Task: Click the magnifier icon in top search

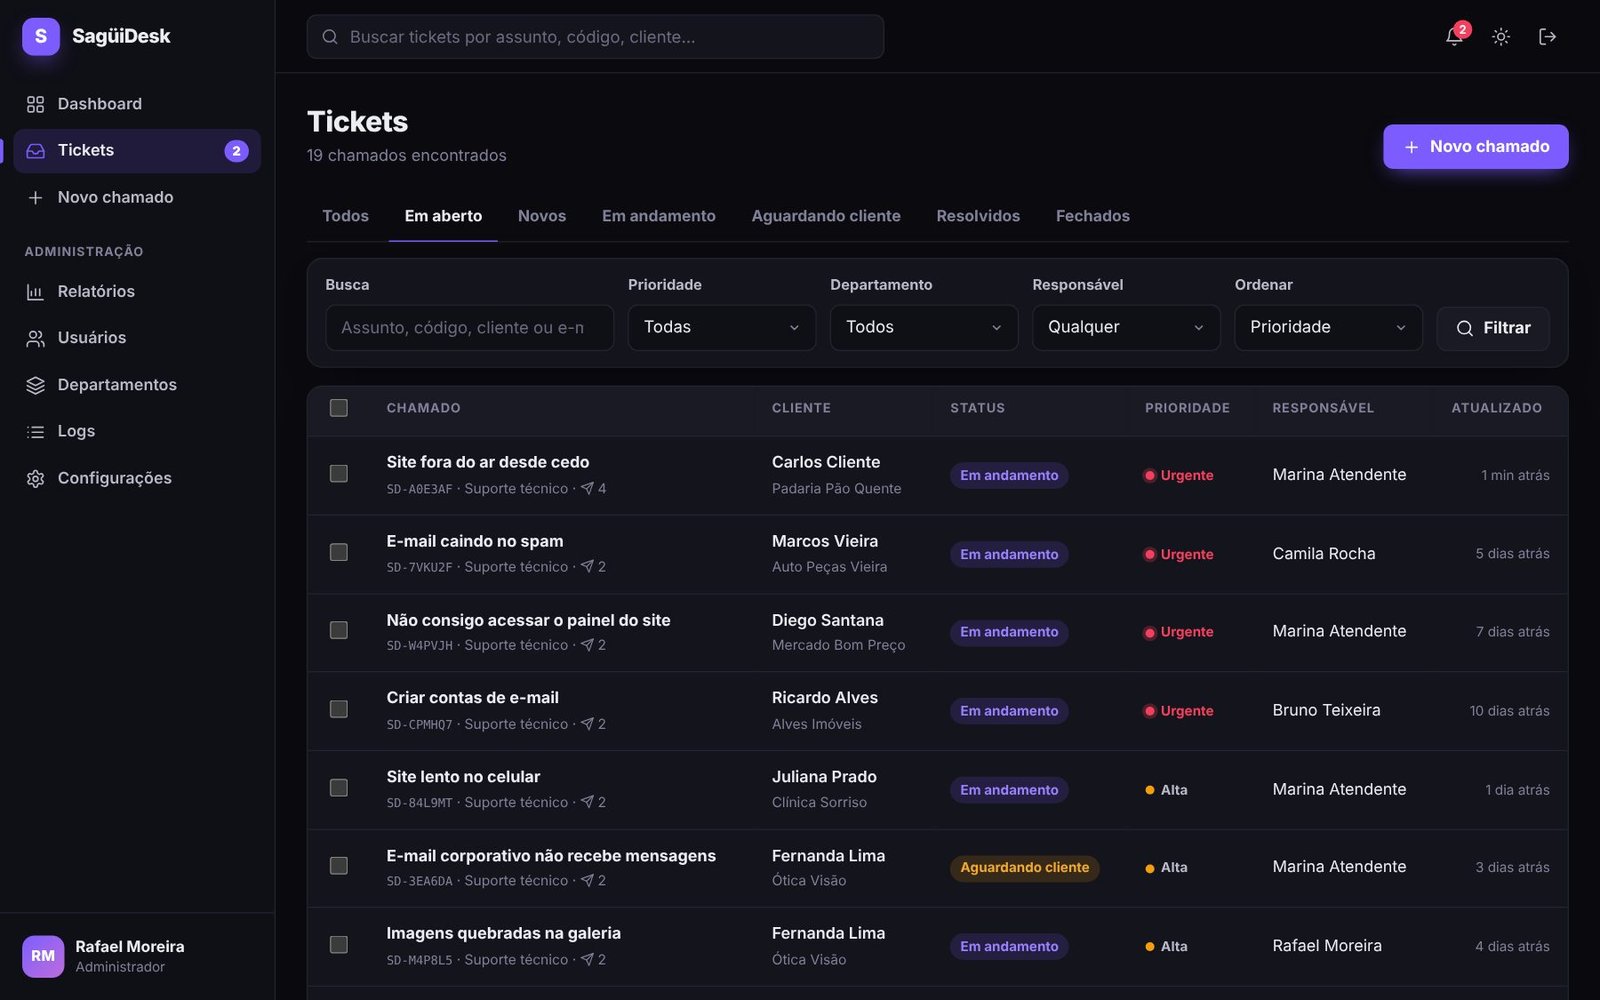Action: 330,37
